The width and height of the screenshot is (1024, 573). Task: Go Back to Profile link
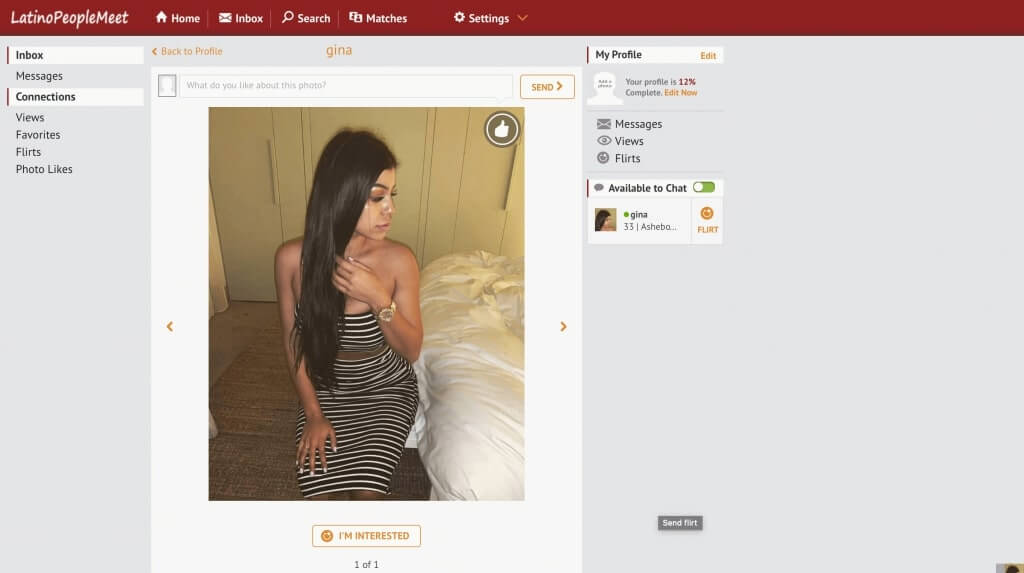coord(187,51)
